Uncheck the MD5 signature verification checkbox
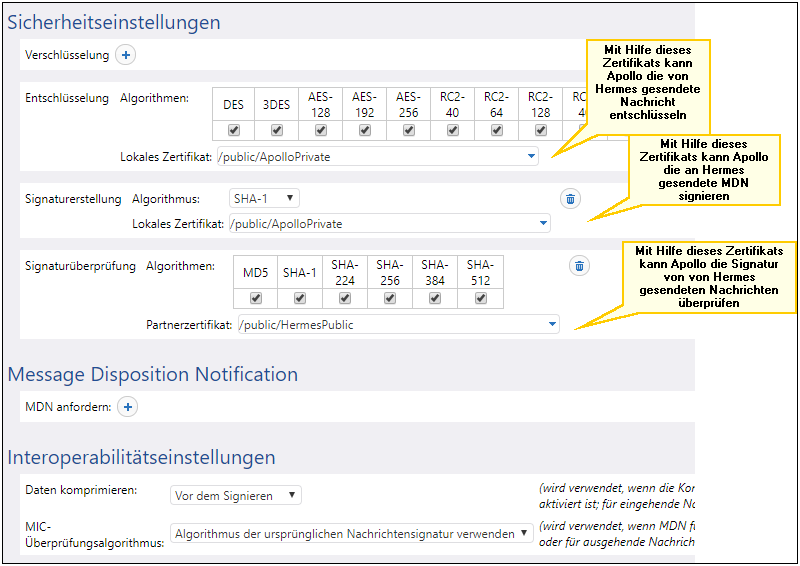800x566 pixels. 255,298
